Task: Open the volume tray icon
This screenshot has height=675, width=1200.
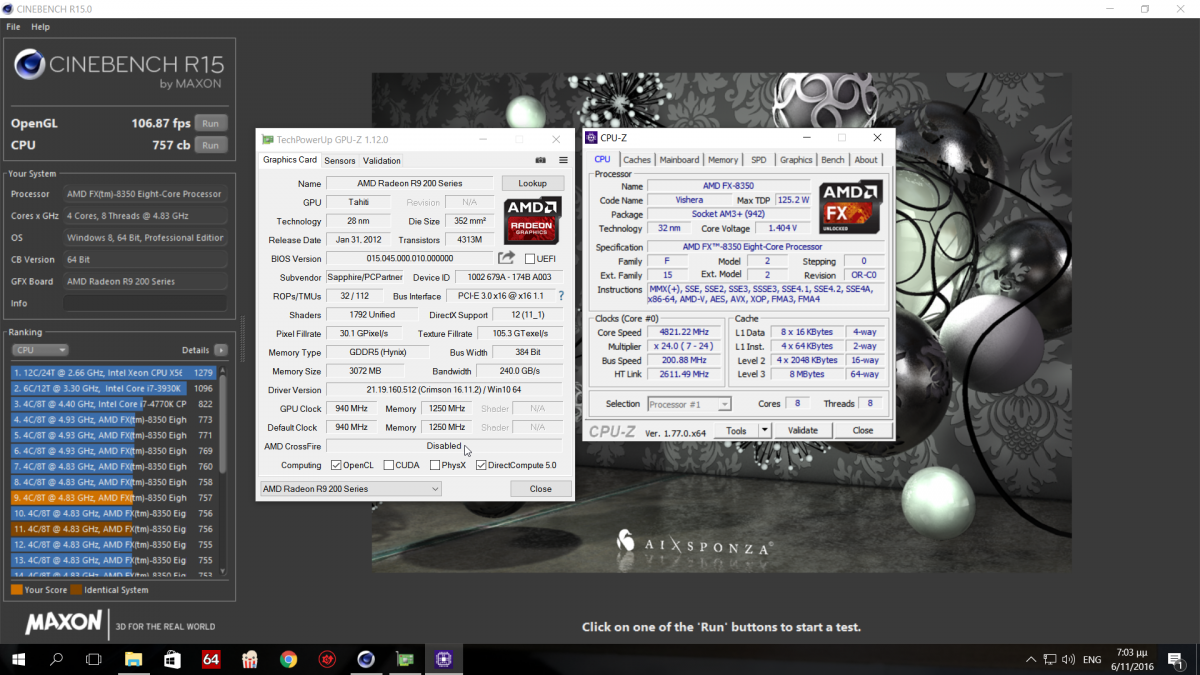Action: [x=1070, y=660]
